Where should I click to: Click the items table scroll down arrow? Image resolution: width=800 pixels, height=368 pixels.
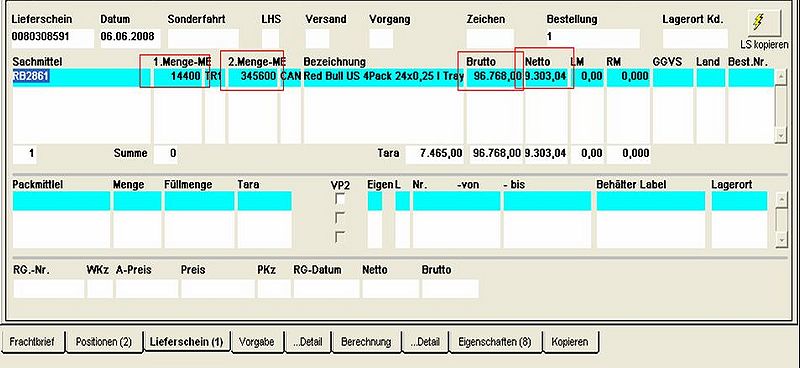click(780, 135)
